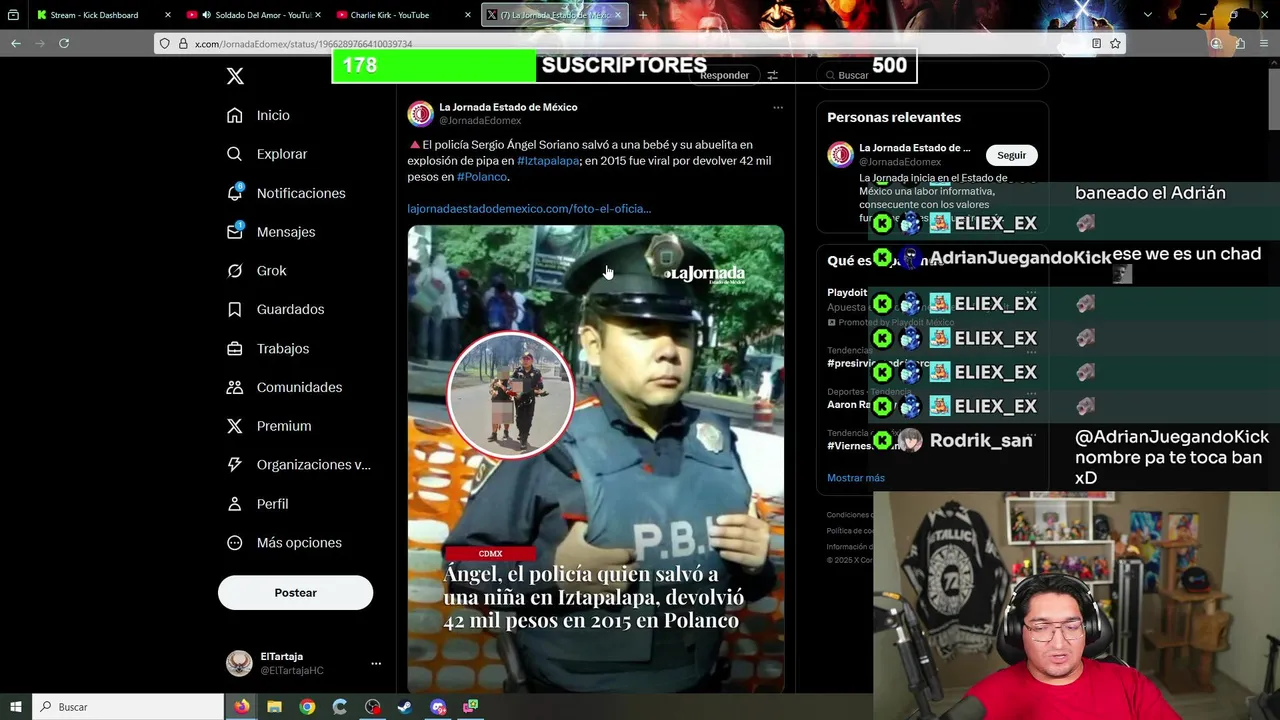Click the address bar URL
Screen dimensions: 1280x720
[x=303, y=44]
